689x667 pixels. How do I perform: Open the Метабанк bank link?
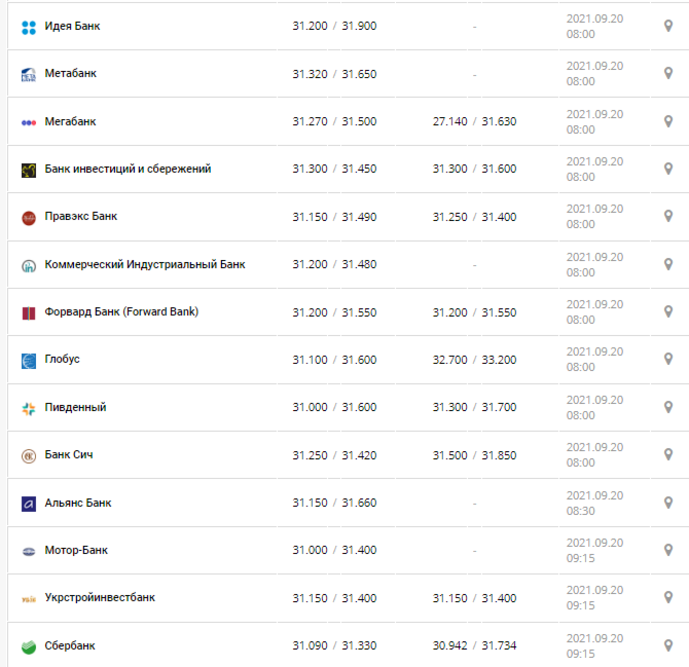coord(70,73)
